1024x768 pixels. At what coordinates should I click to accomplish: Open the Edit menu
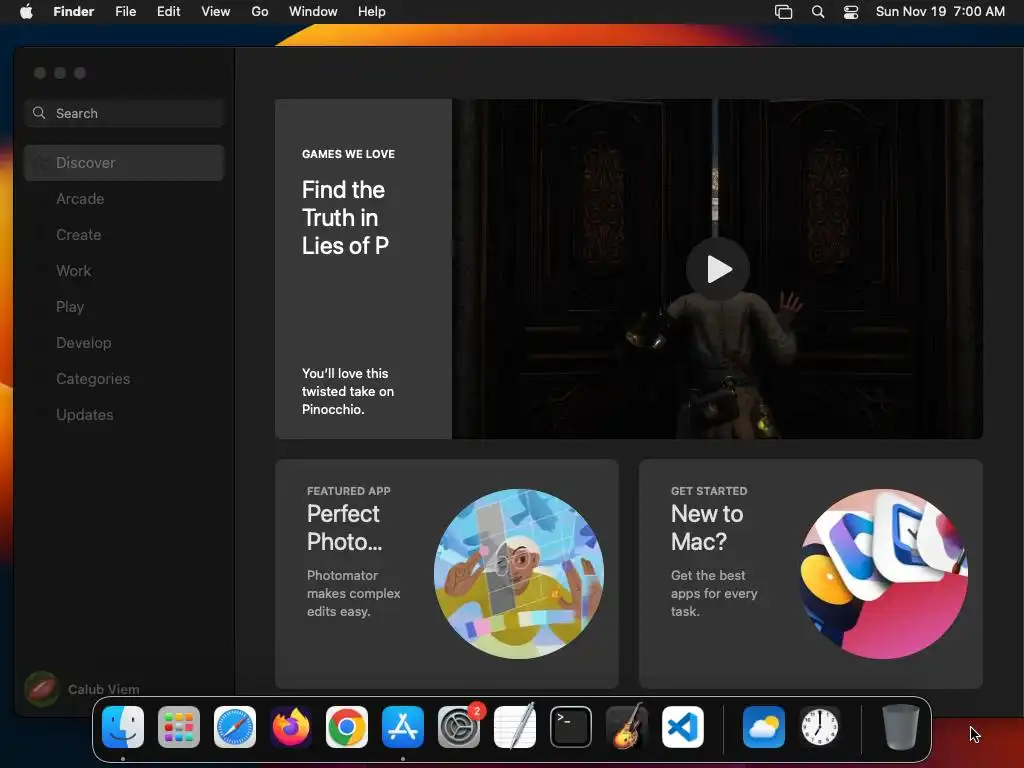[168, 12]
